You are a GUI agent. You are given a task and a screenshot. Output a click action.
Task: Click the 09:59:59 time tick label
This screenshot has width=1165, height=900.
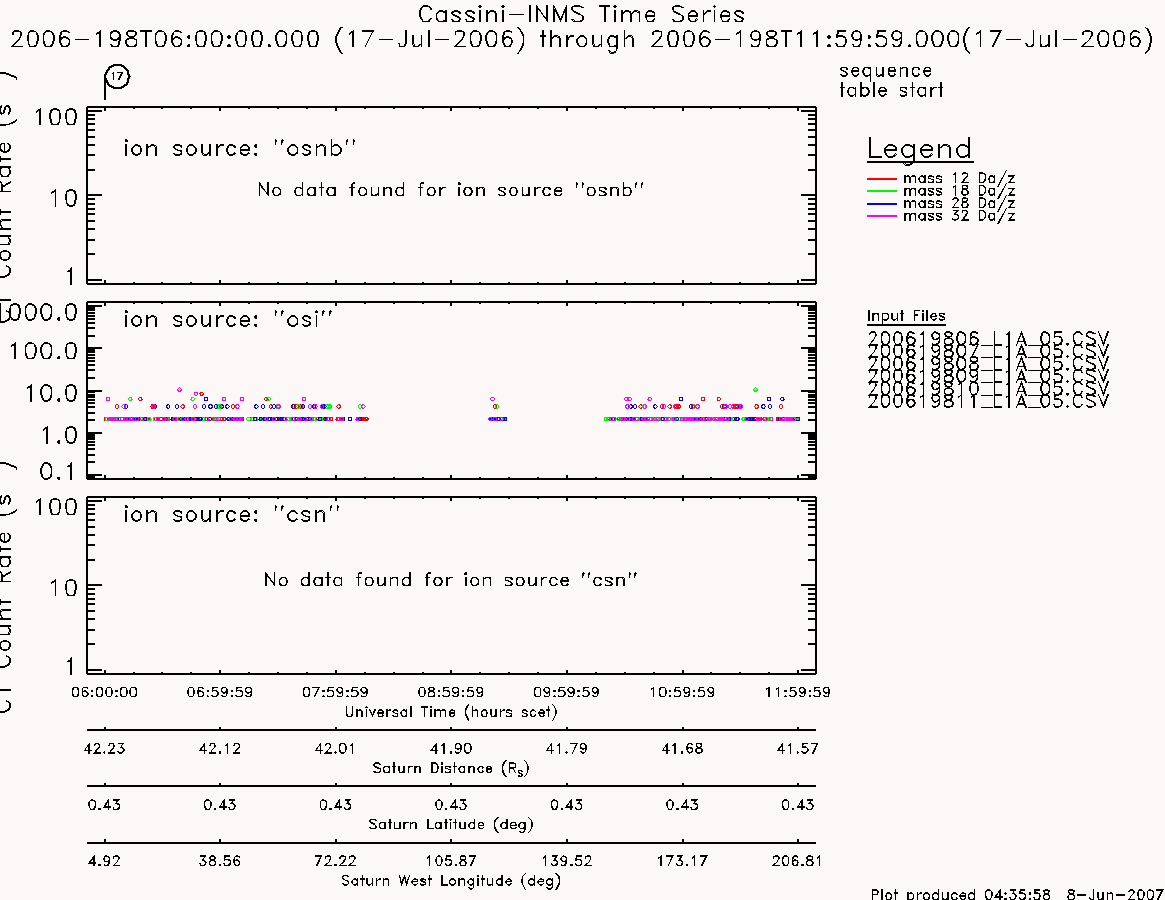coord(566,692)
